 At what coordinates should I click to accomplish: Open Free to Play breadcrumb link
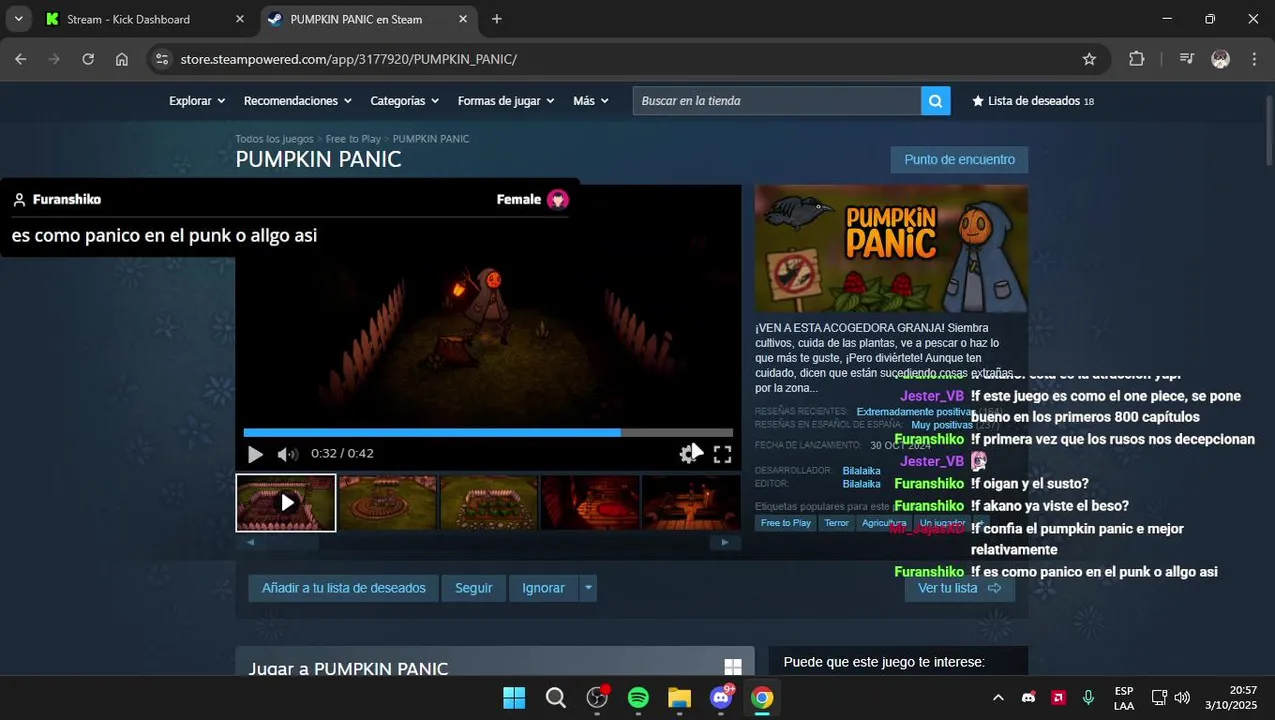pos(353,139)
